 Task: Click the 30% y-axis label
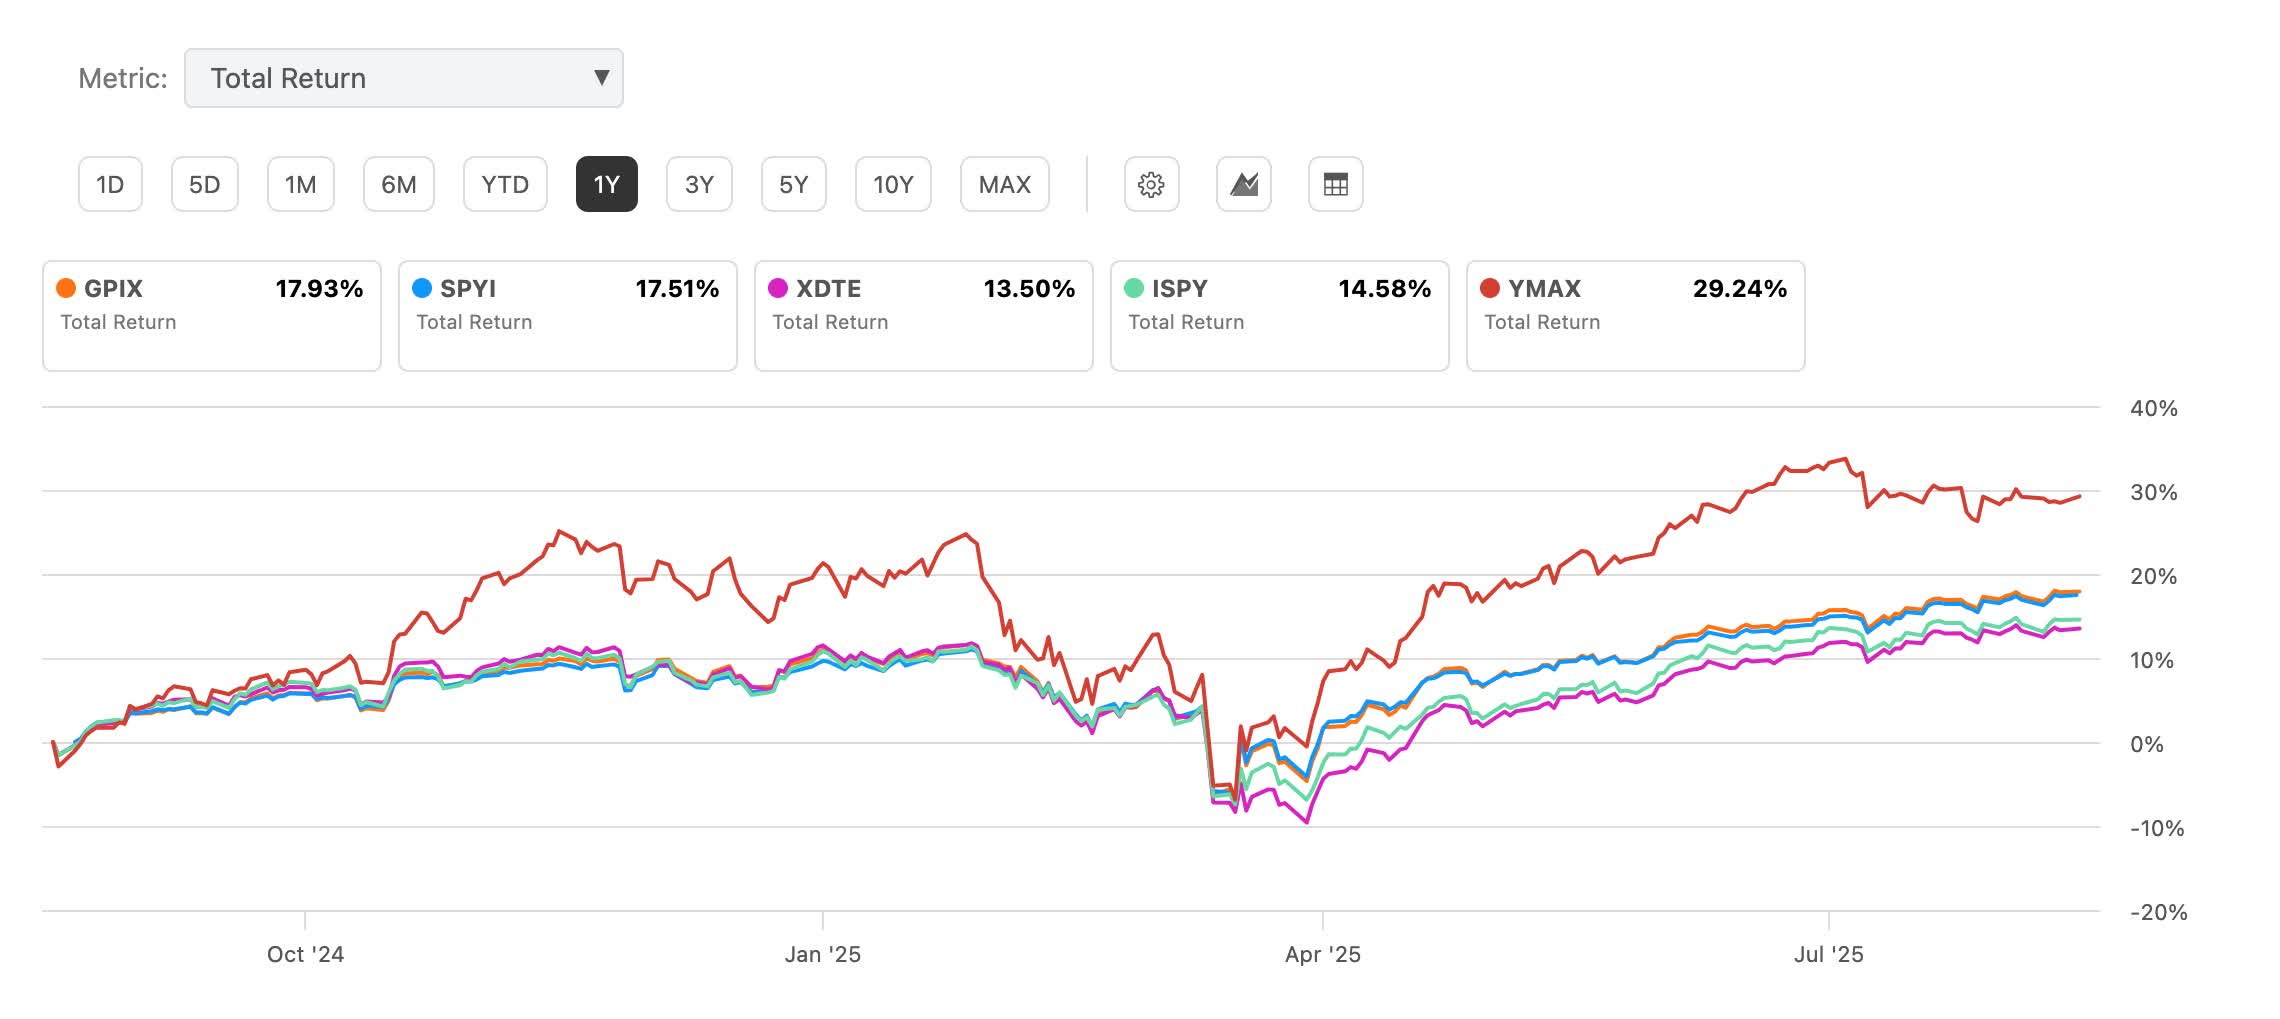pos(2153,492)
